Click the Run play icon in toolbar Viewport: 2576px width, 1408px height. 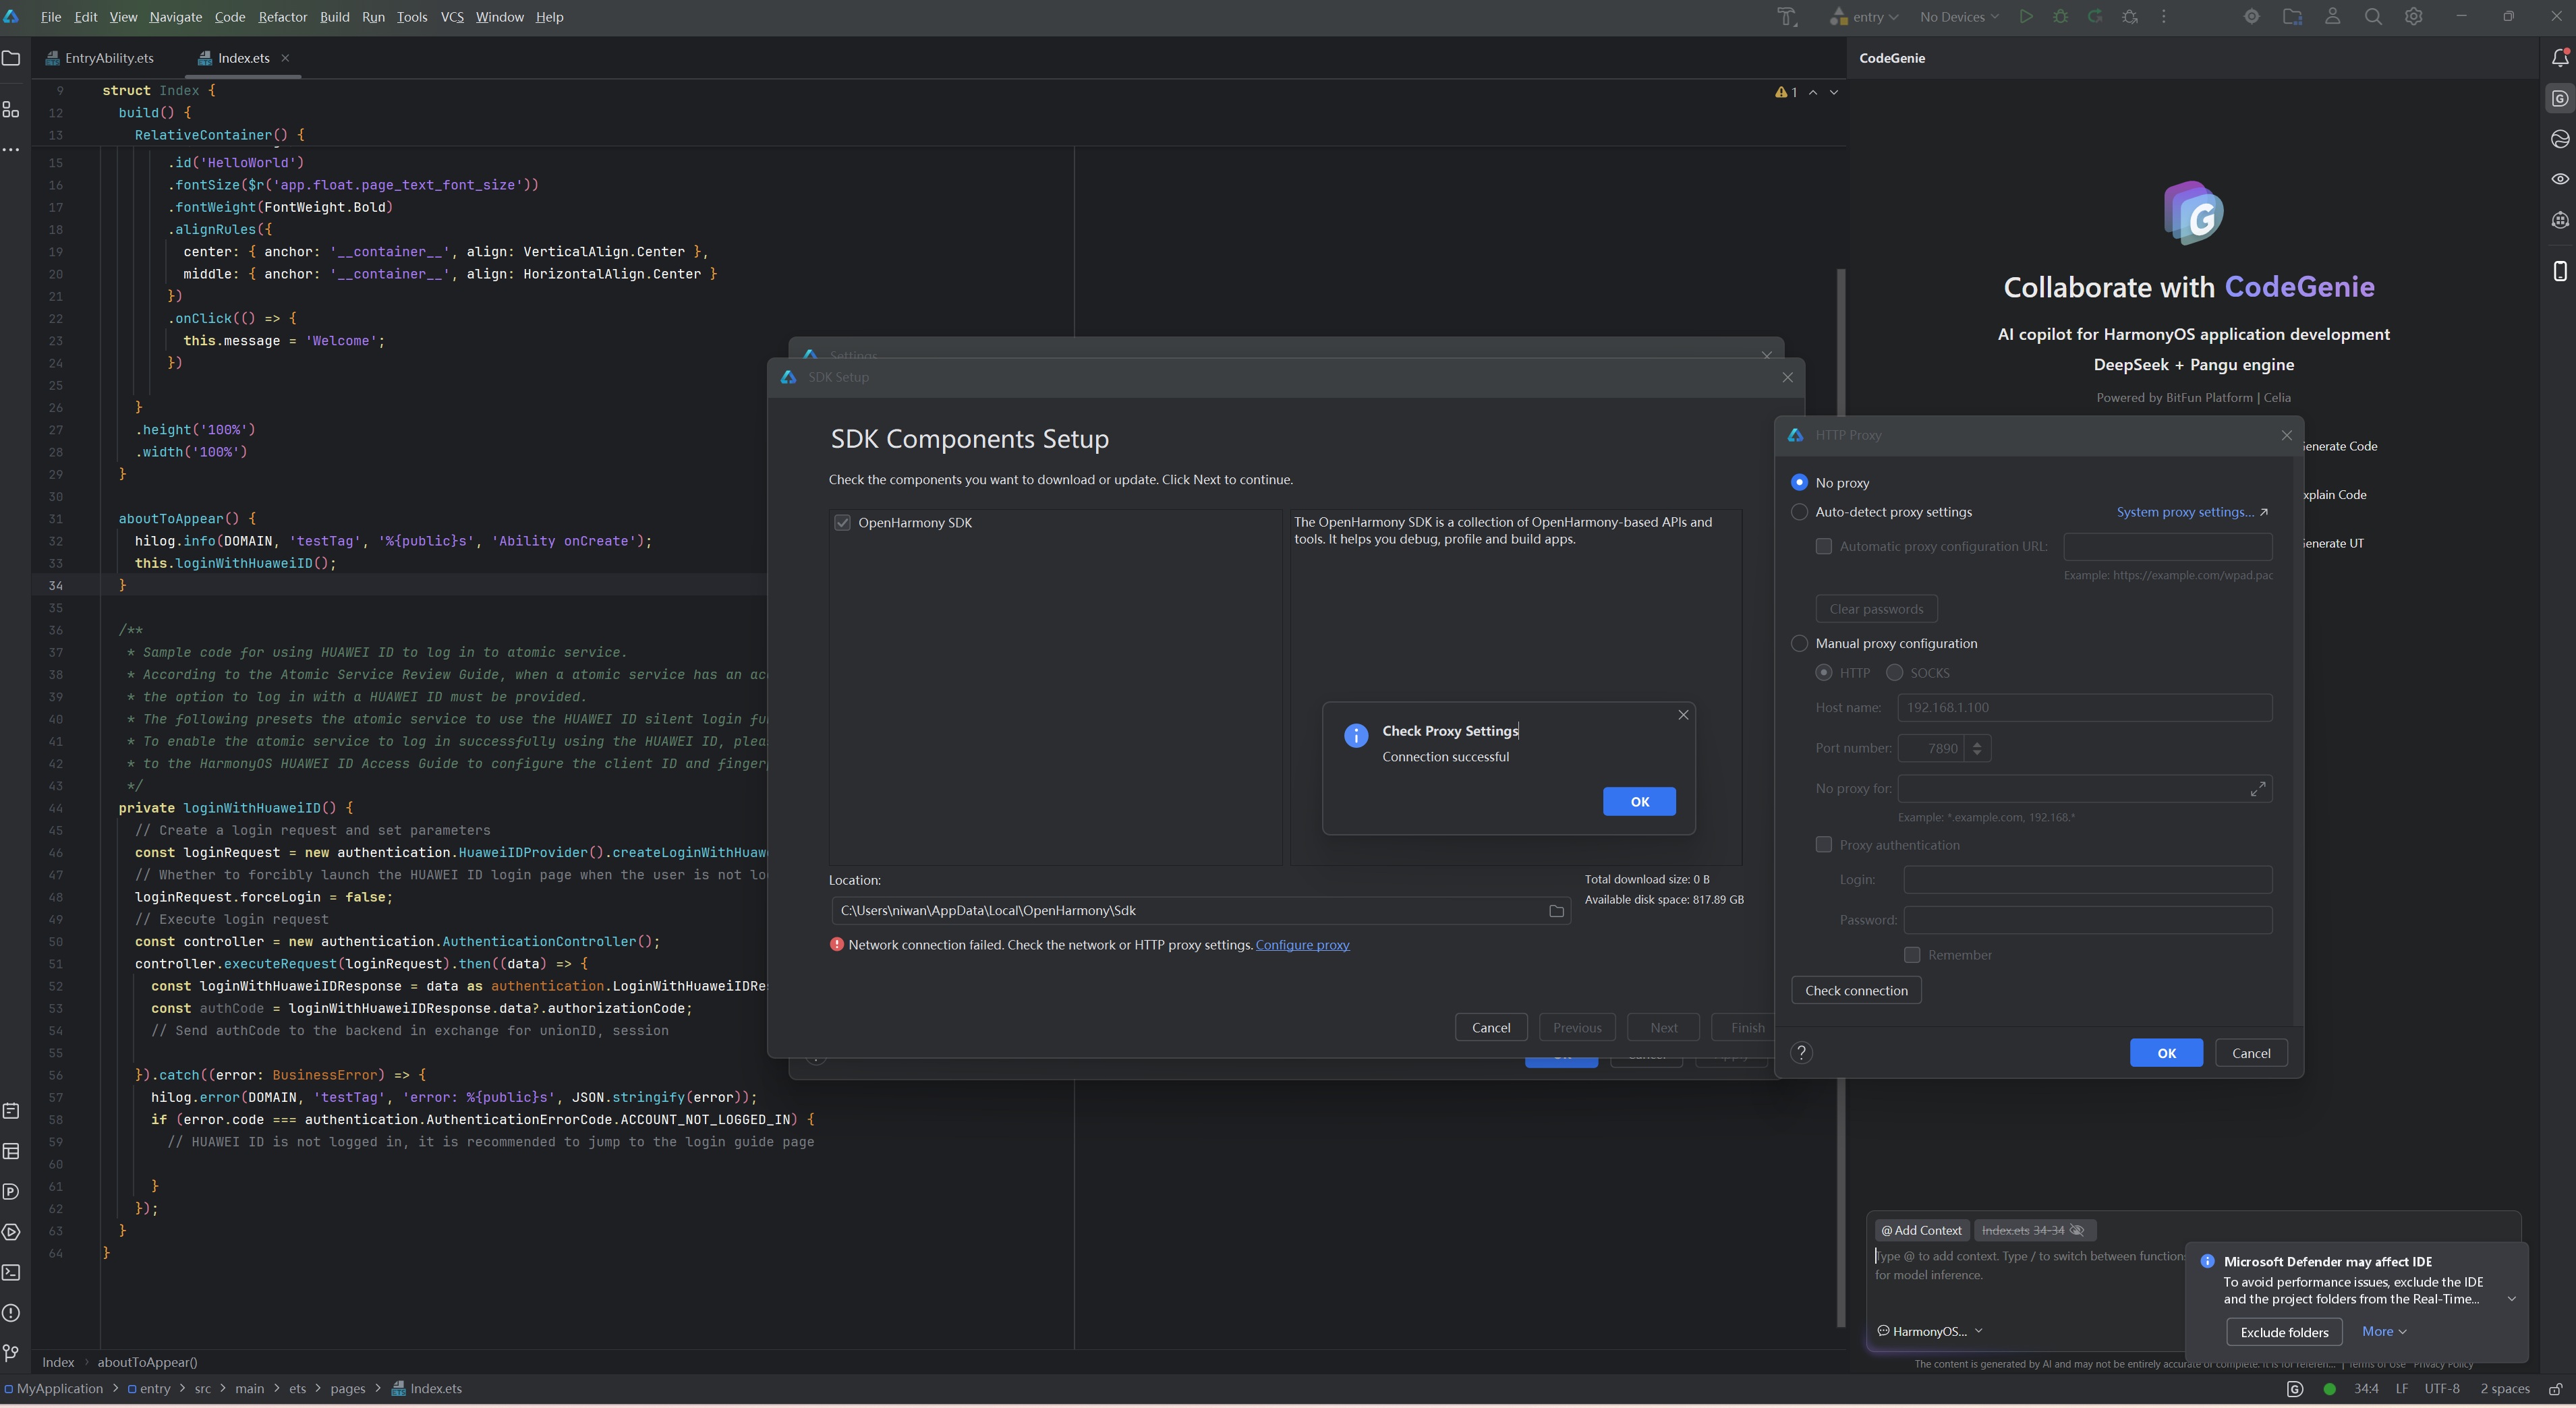(2025, 17)
